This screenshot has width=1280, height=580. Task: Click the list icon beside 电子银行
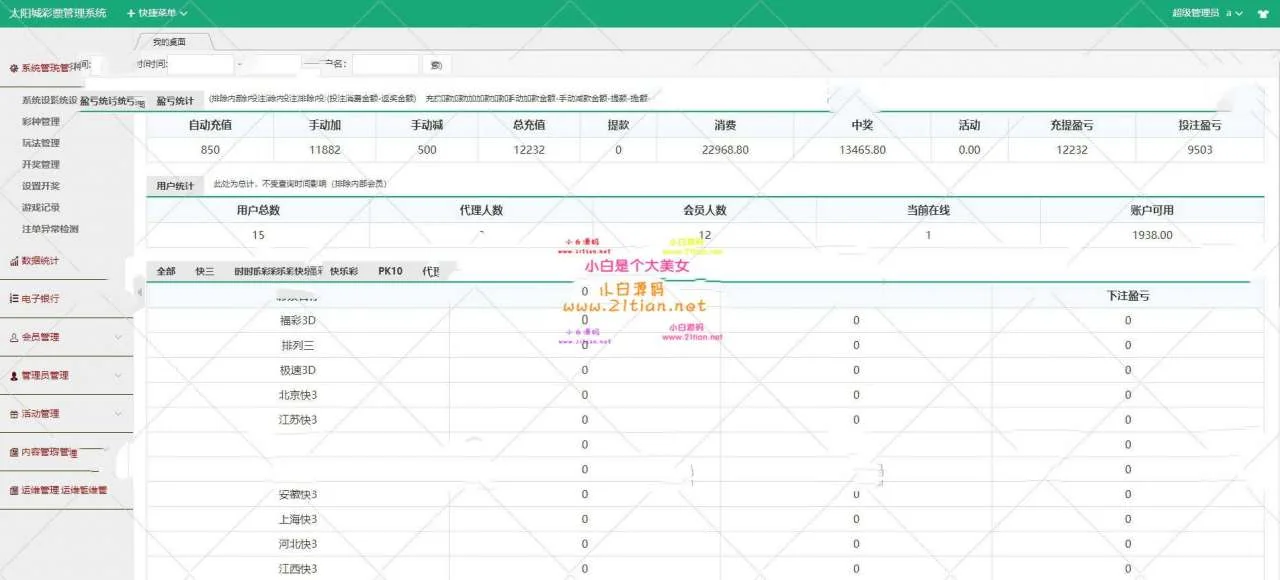coord(14,299)
